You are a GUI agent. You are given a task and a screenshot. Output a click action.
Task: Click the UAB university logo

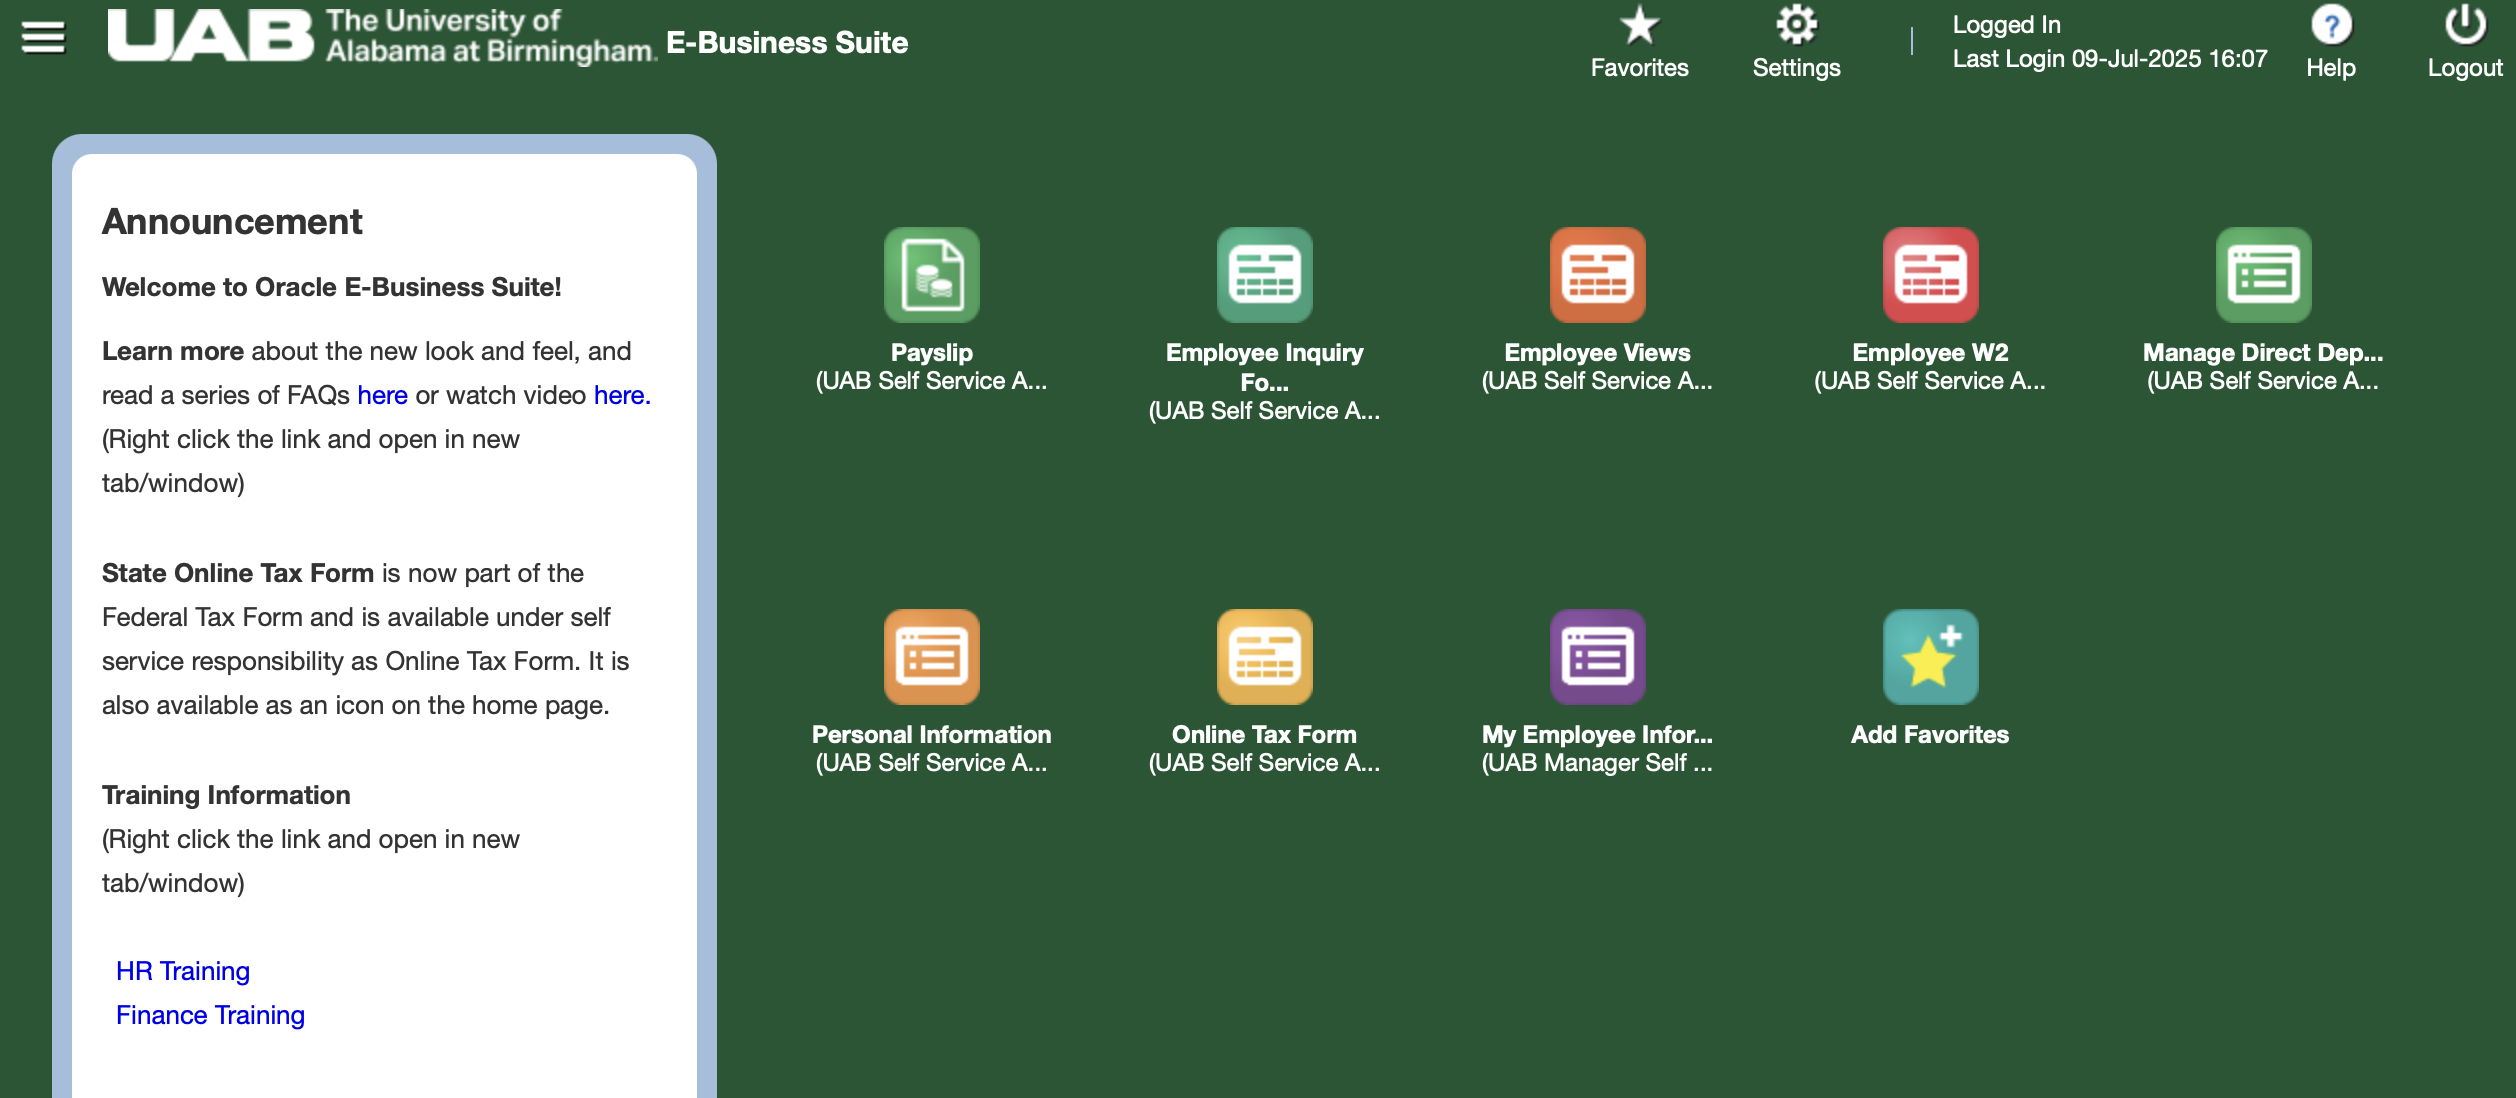pyautogui.click(x=381, y=36)
